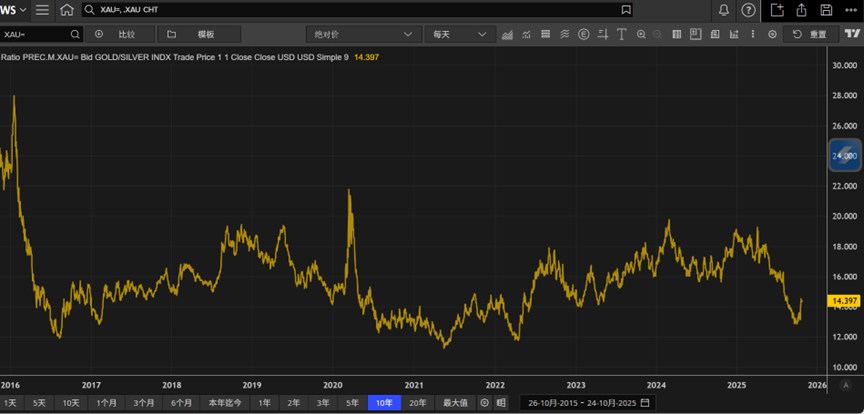Image resolution: width=864 pixels, height=414 pixels.
Task: Click the auto-scale A button at corner
Action: click(846, 385)
